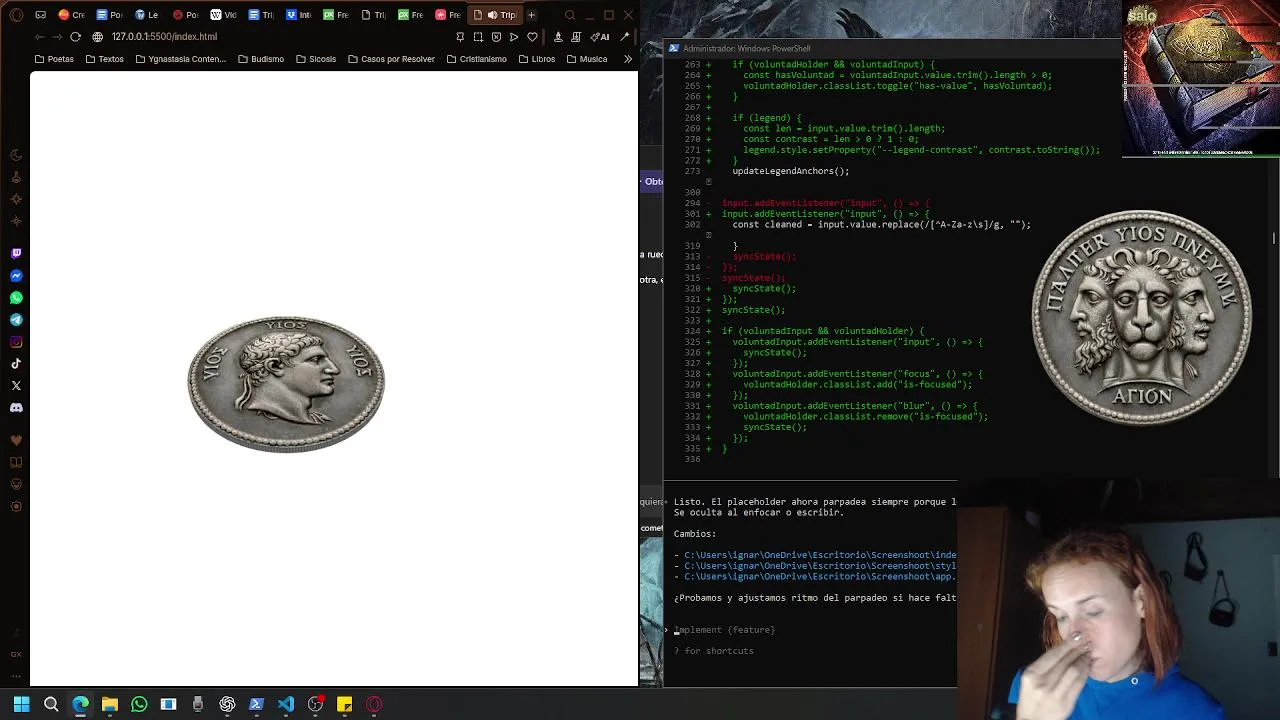
Task: Search open tabs with magnifier icon
Action: coord(570,15)
